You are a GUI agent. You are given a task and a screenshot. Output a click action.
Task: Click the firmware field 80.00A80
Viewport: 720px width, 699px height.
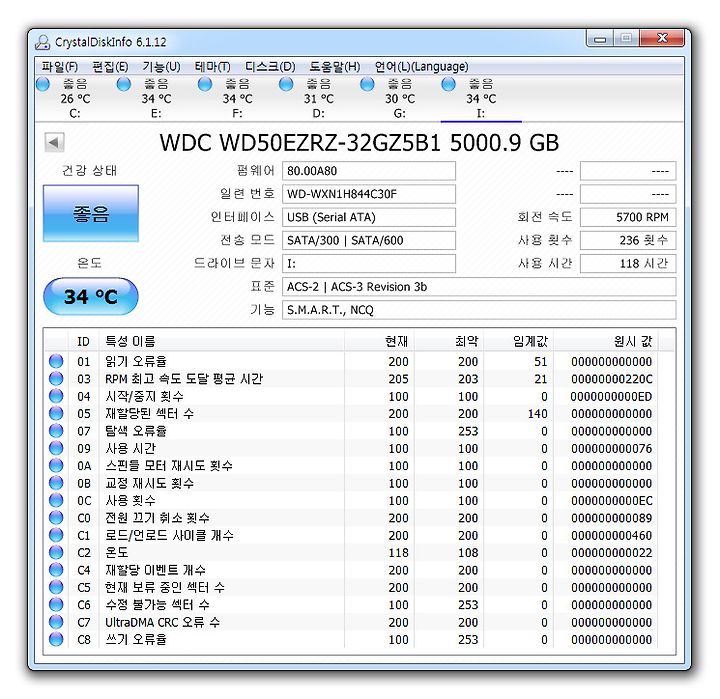pyautogui.click(x=369, y=171)
